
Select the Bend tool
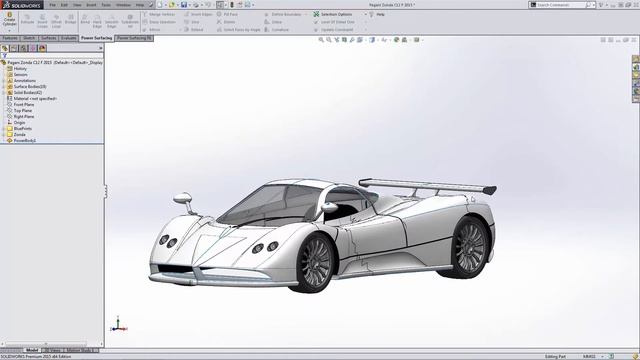85,20
